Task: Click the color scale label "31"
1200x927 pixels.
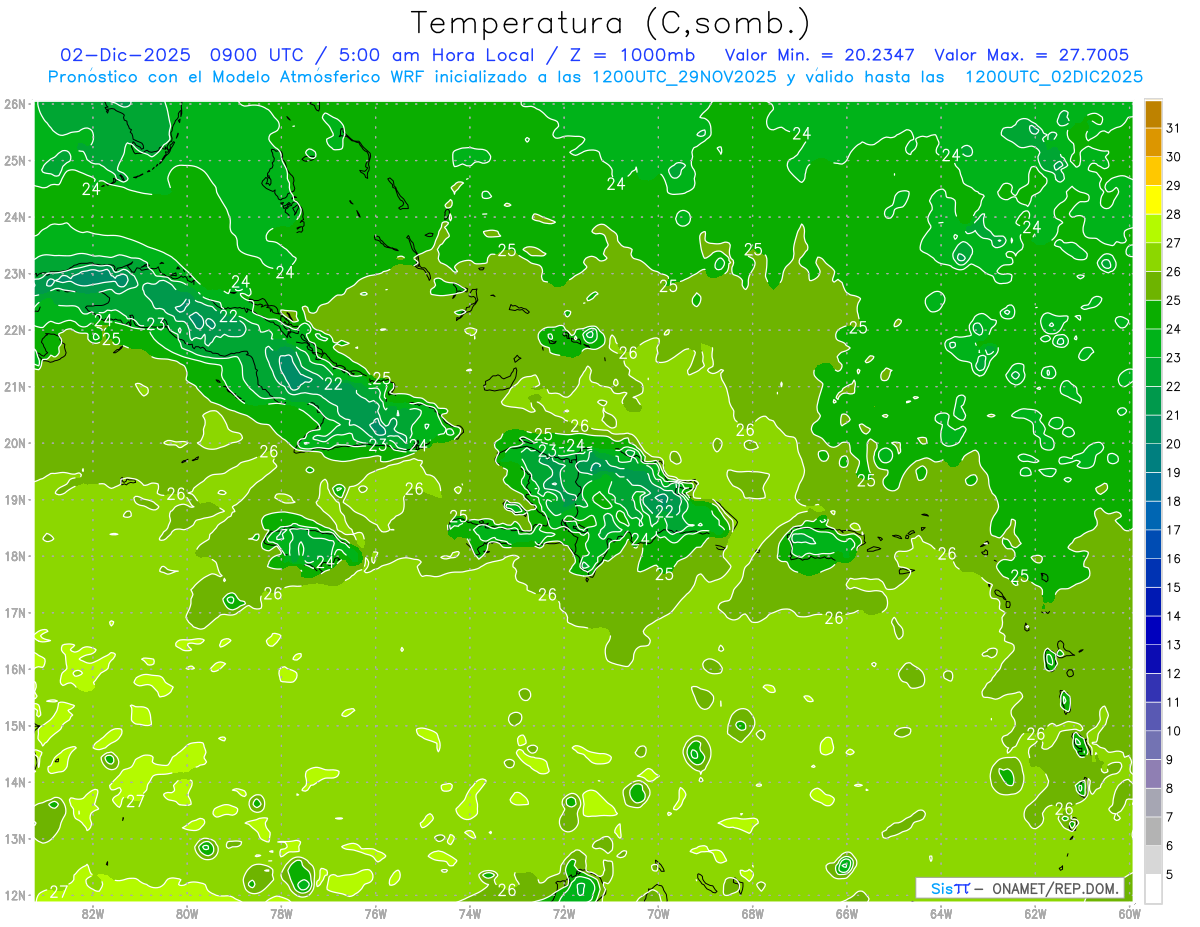Action: click(1173, 128)
